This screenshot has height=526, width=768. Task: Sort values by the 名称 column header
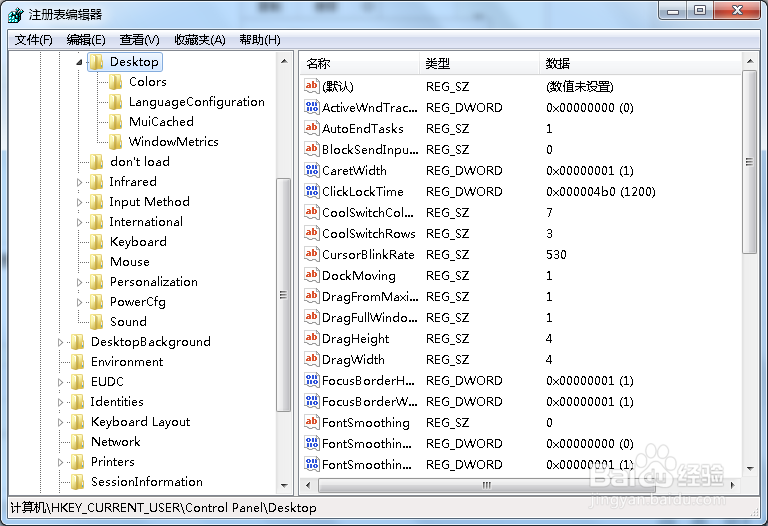point(359,64)
